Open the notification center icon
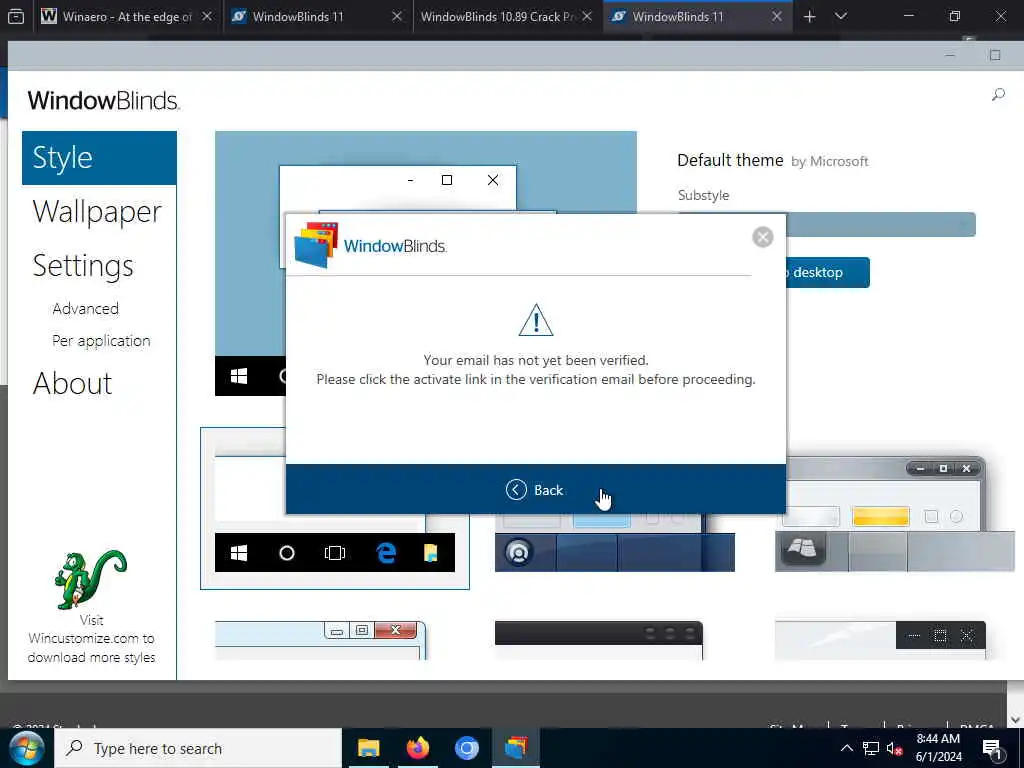 coord(991,749)
